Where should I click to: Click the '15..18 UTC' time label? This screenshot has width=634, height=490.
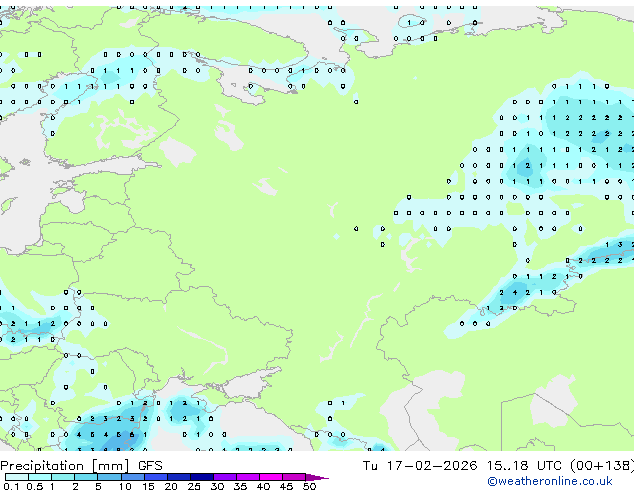(x=524, y=466)
